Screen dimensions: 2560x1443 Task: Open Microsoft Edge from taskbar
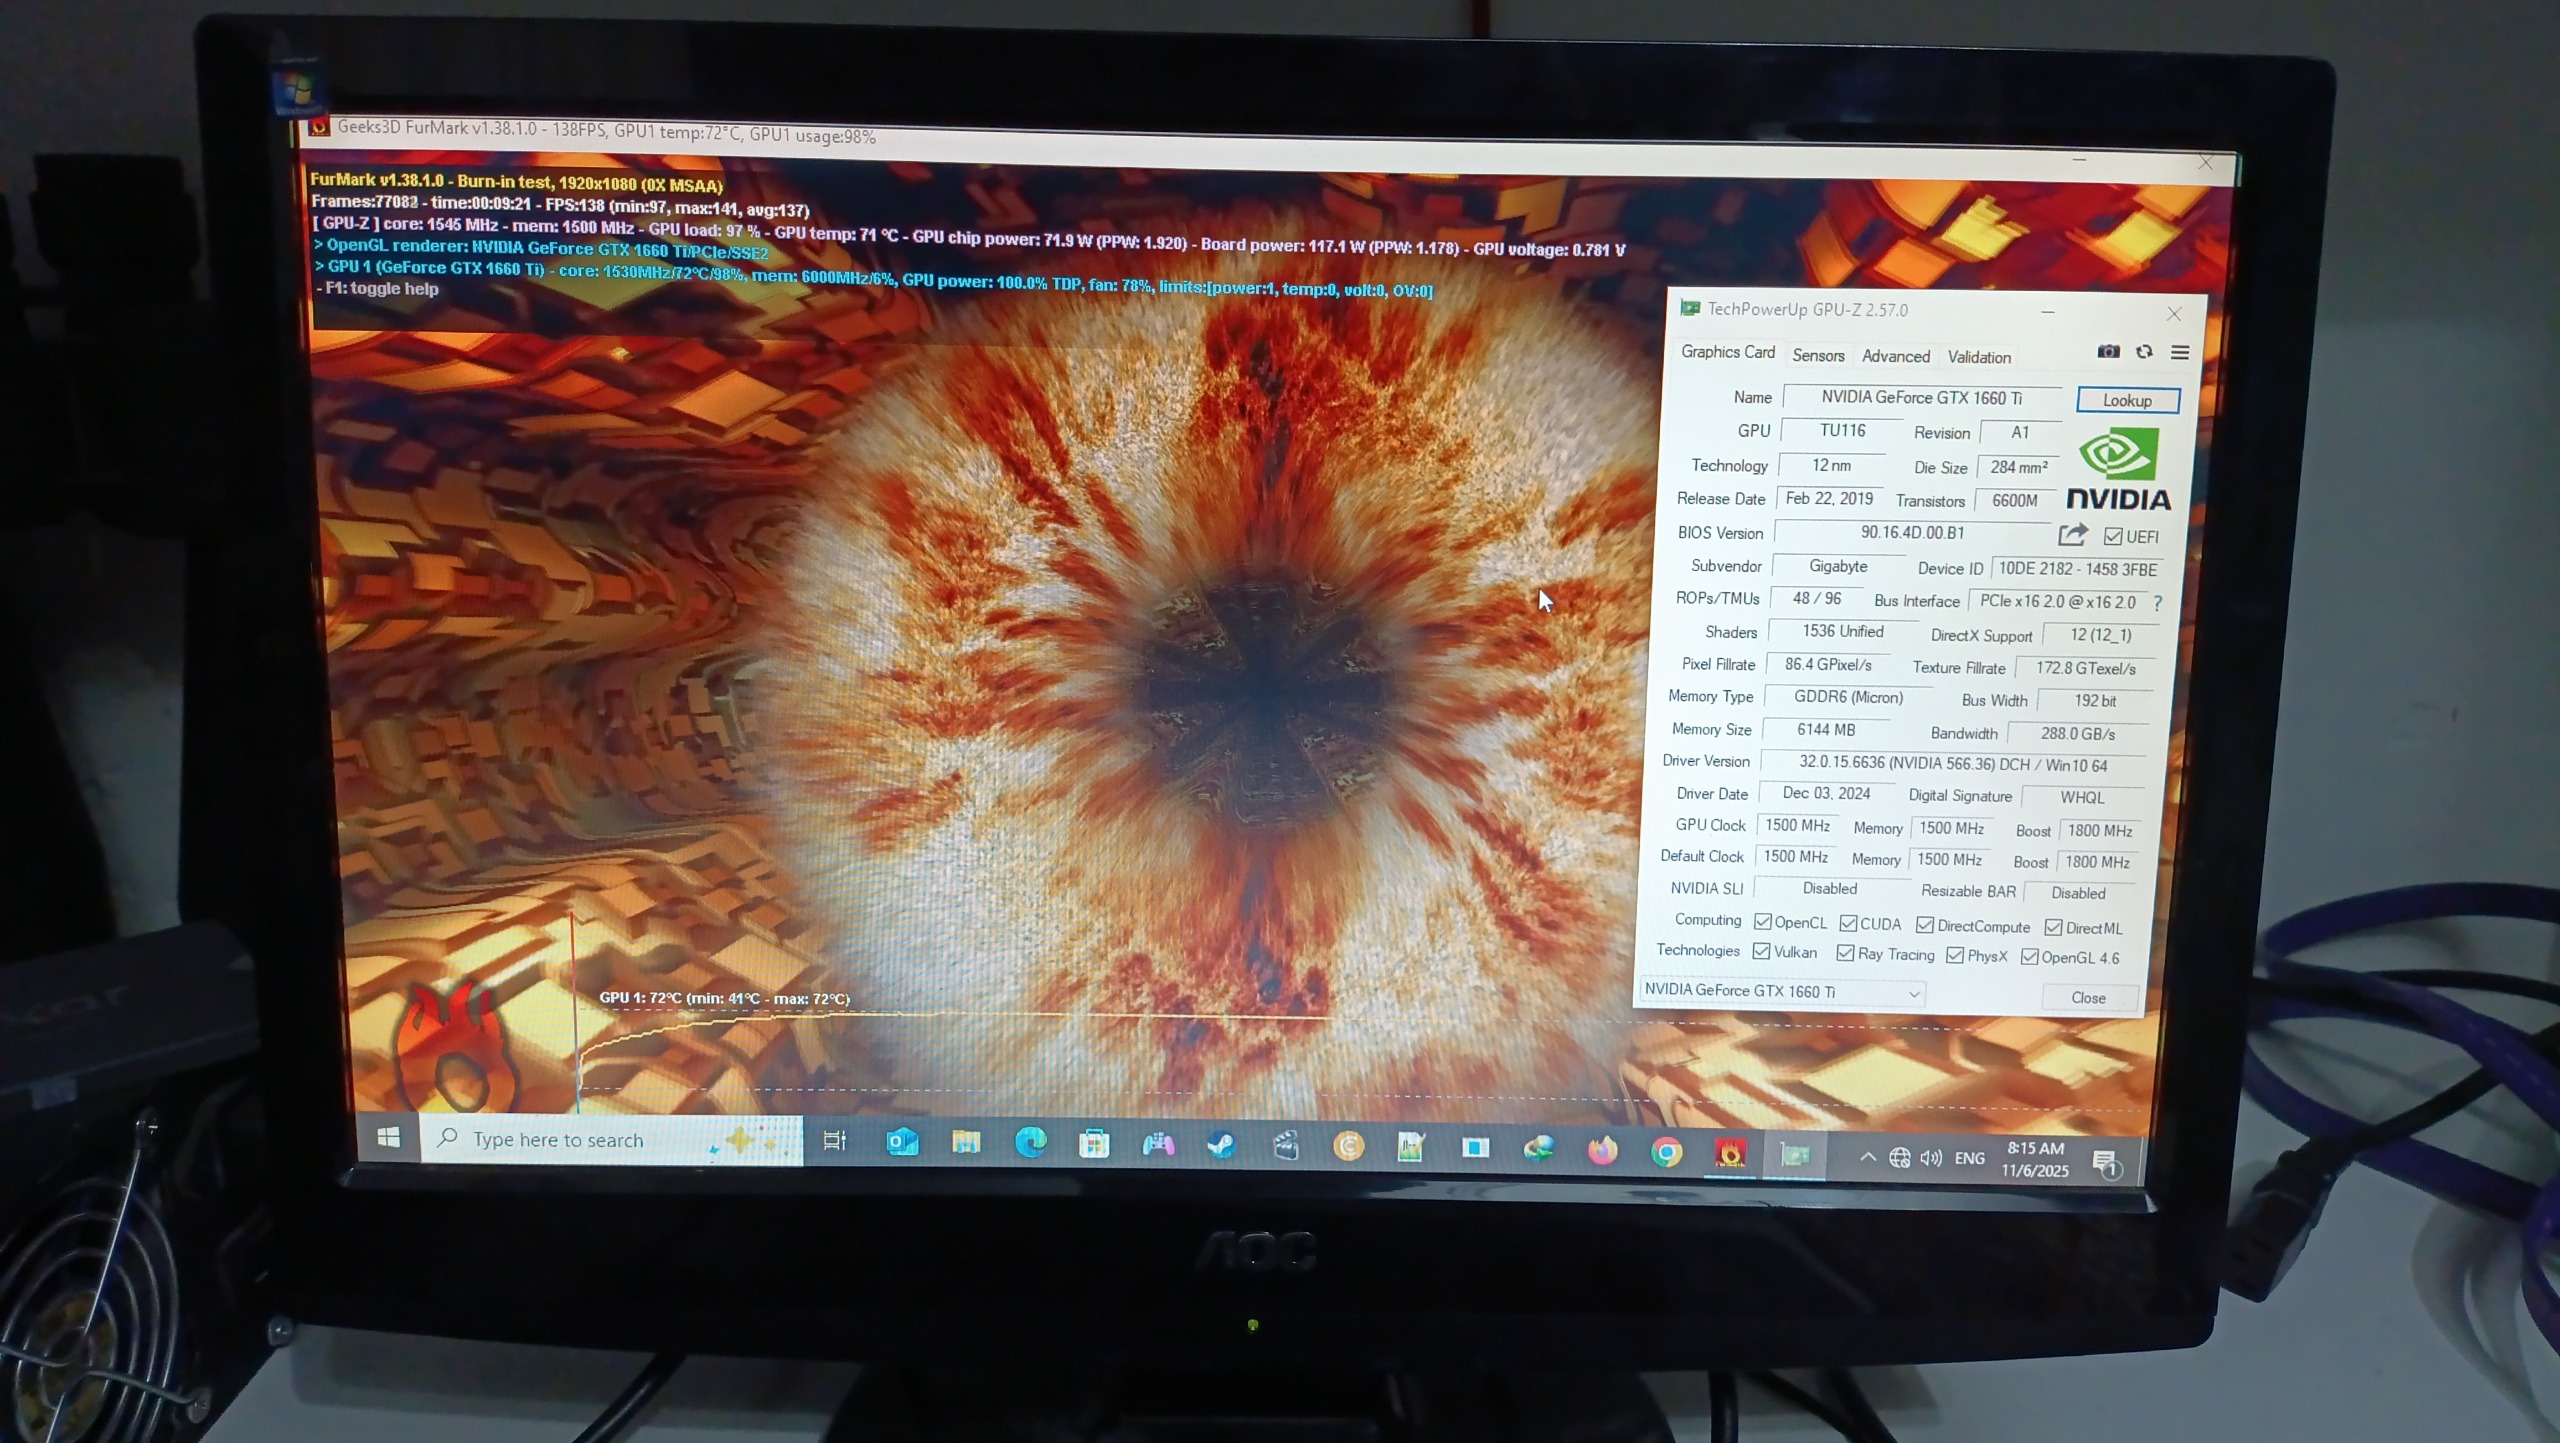(x=1030, y=1142)
